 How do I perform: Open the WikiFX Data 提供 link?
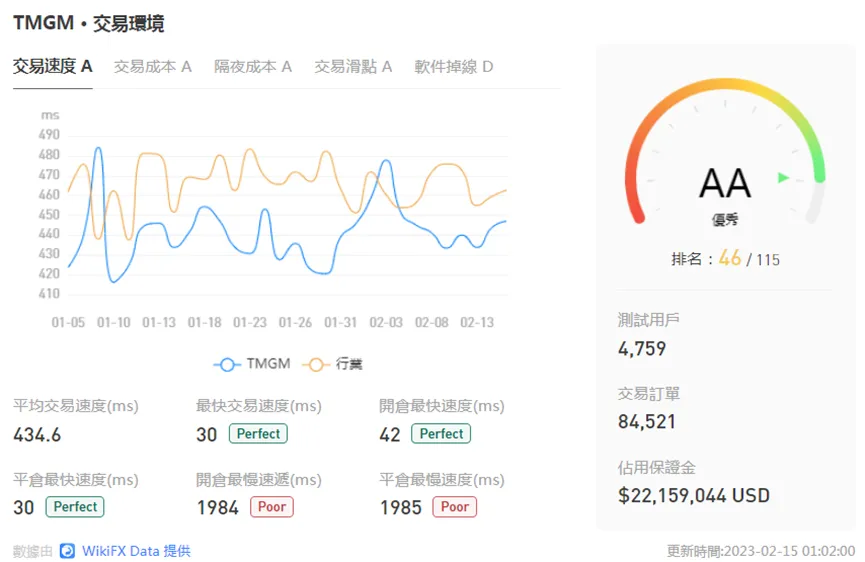[x=136, y=550]
